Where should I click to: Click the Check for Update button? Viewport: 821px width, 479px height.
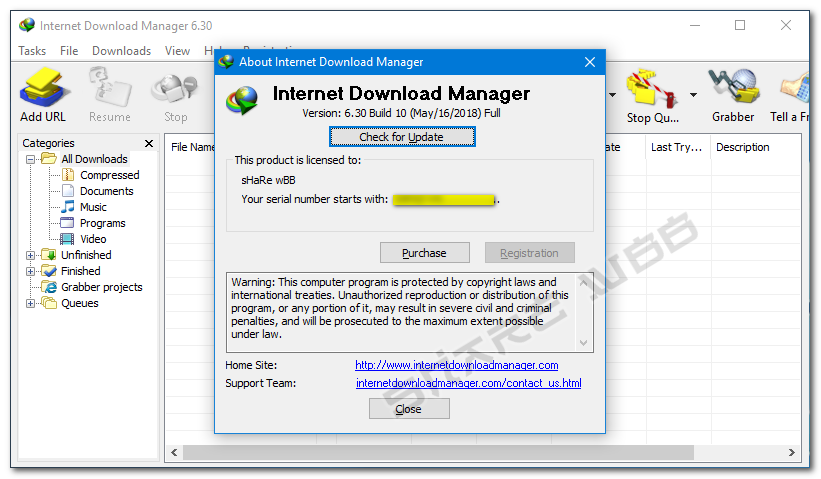click(x=402, y=137)
